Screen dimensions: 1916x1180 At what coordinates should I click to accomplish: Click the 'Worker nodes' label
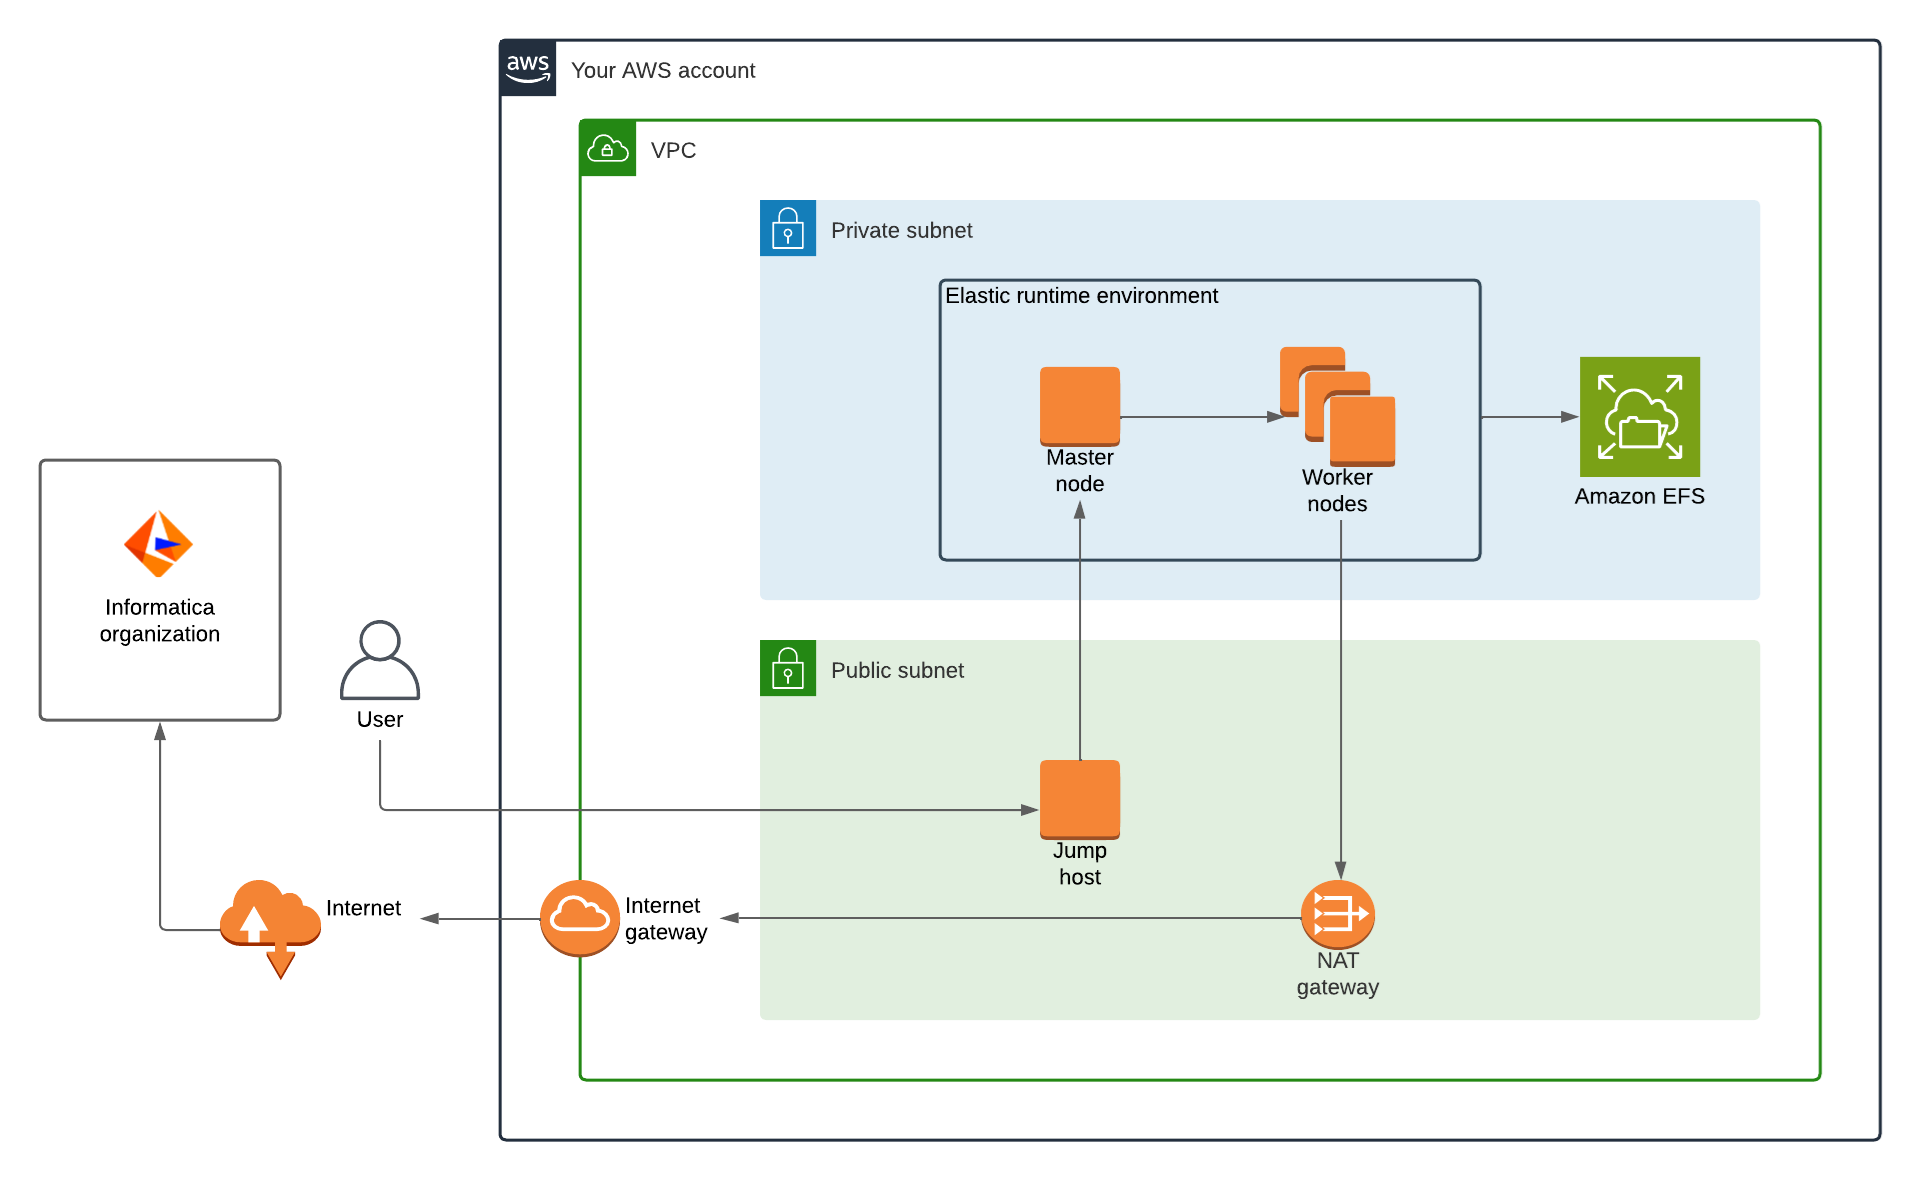pyautogui.click(x=1337, y=490)
